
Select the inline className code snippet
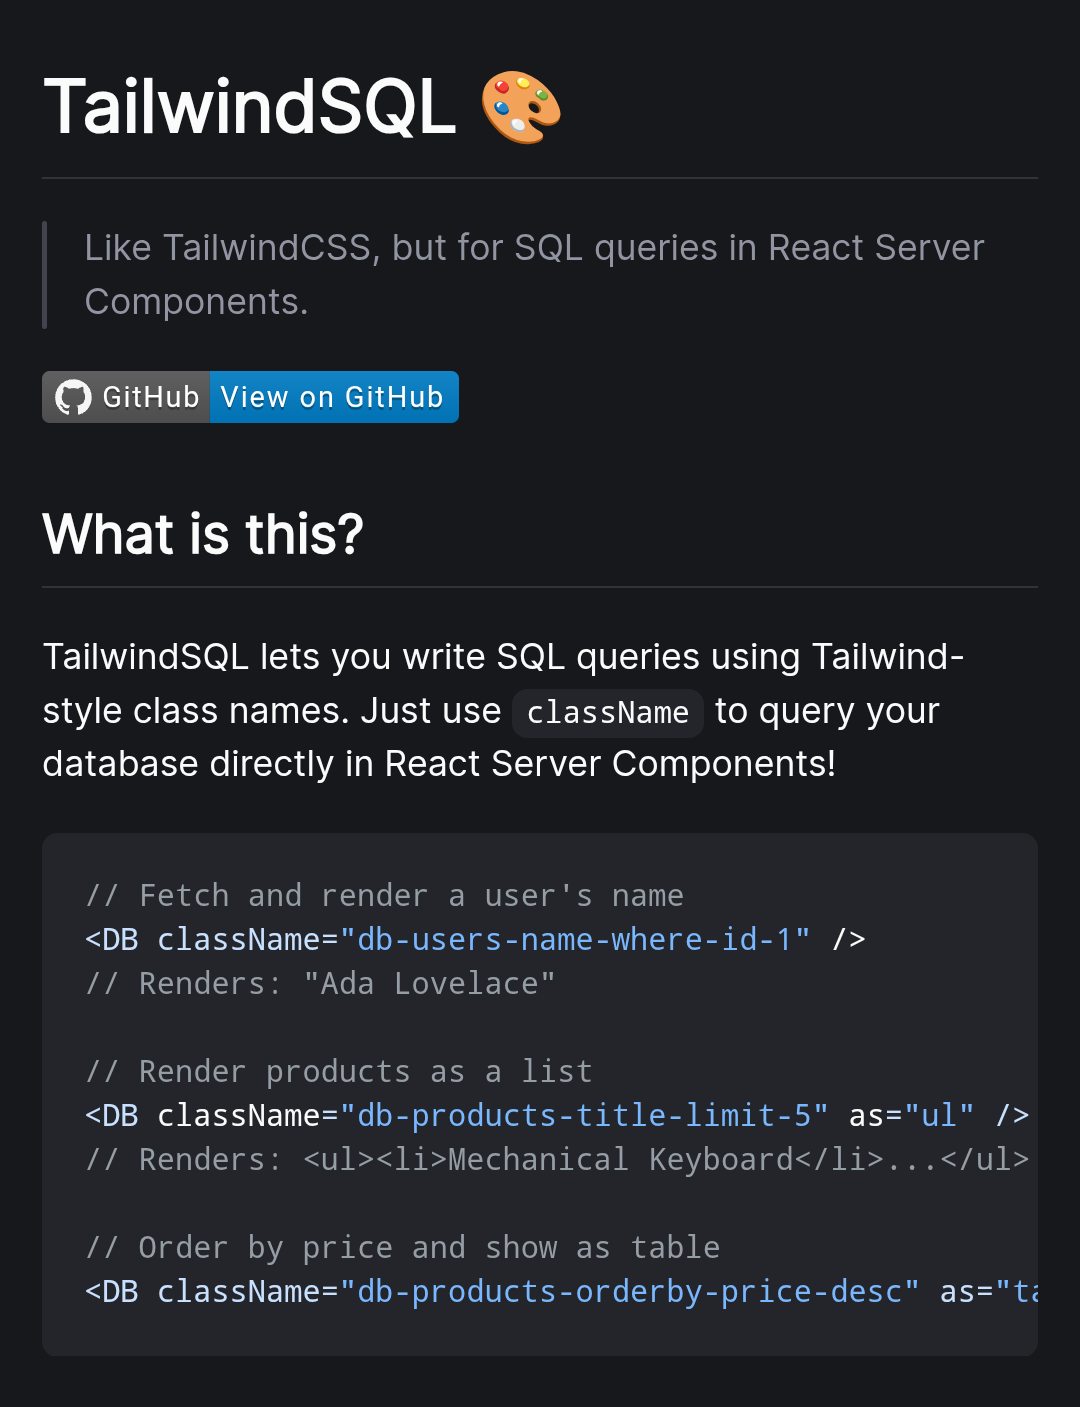pos(607,712)
